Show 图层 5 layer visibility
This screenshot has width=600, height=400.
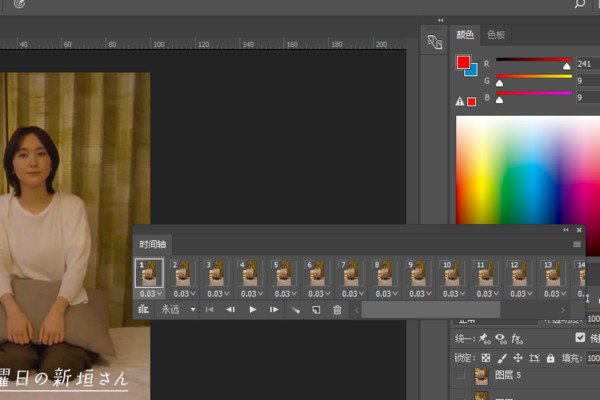coord(460,376)
